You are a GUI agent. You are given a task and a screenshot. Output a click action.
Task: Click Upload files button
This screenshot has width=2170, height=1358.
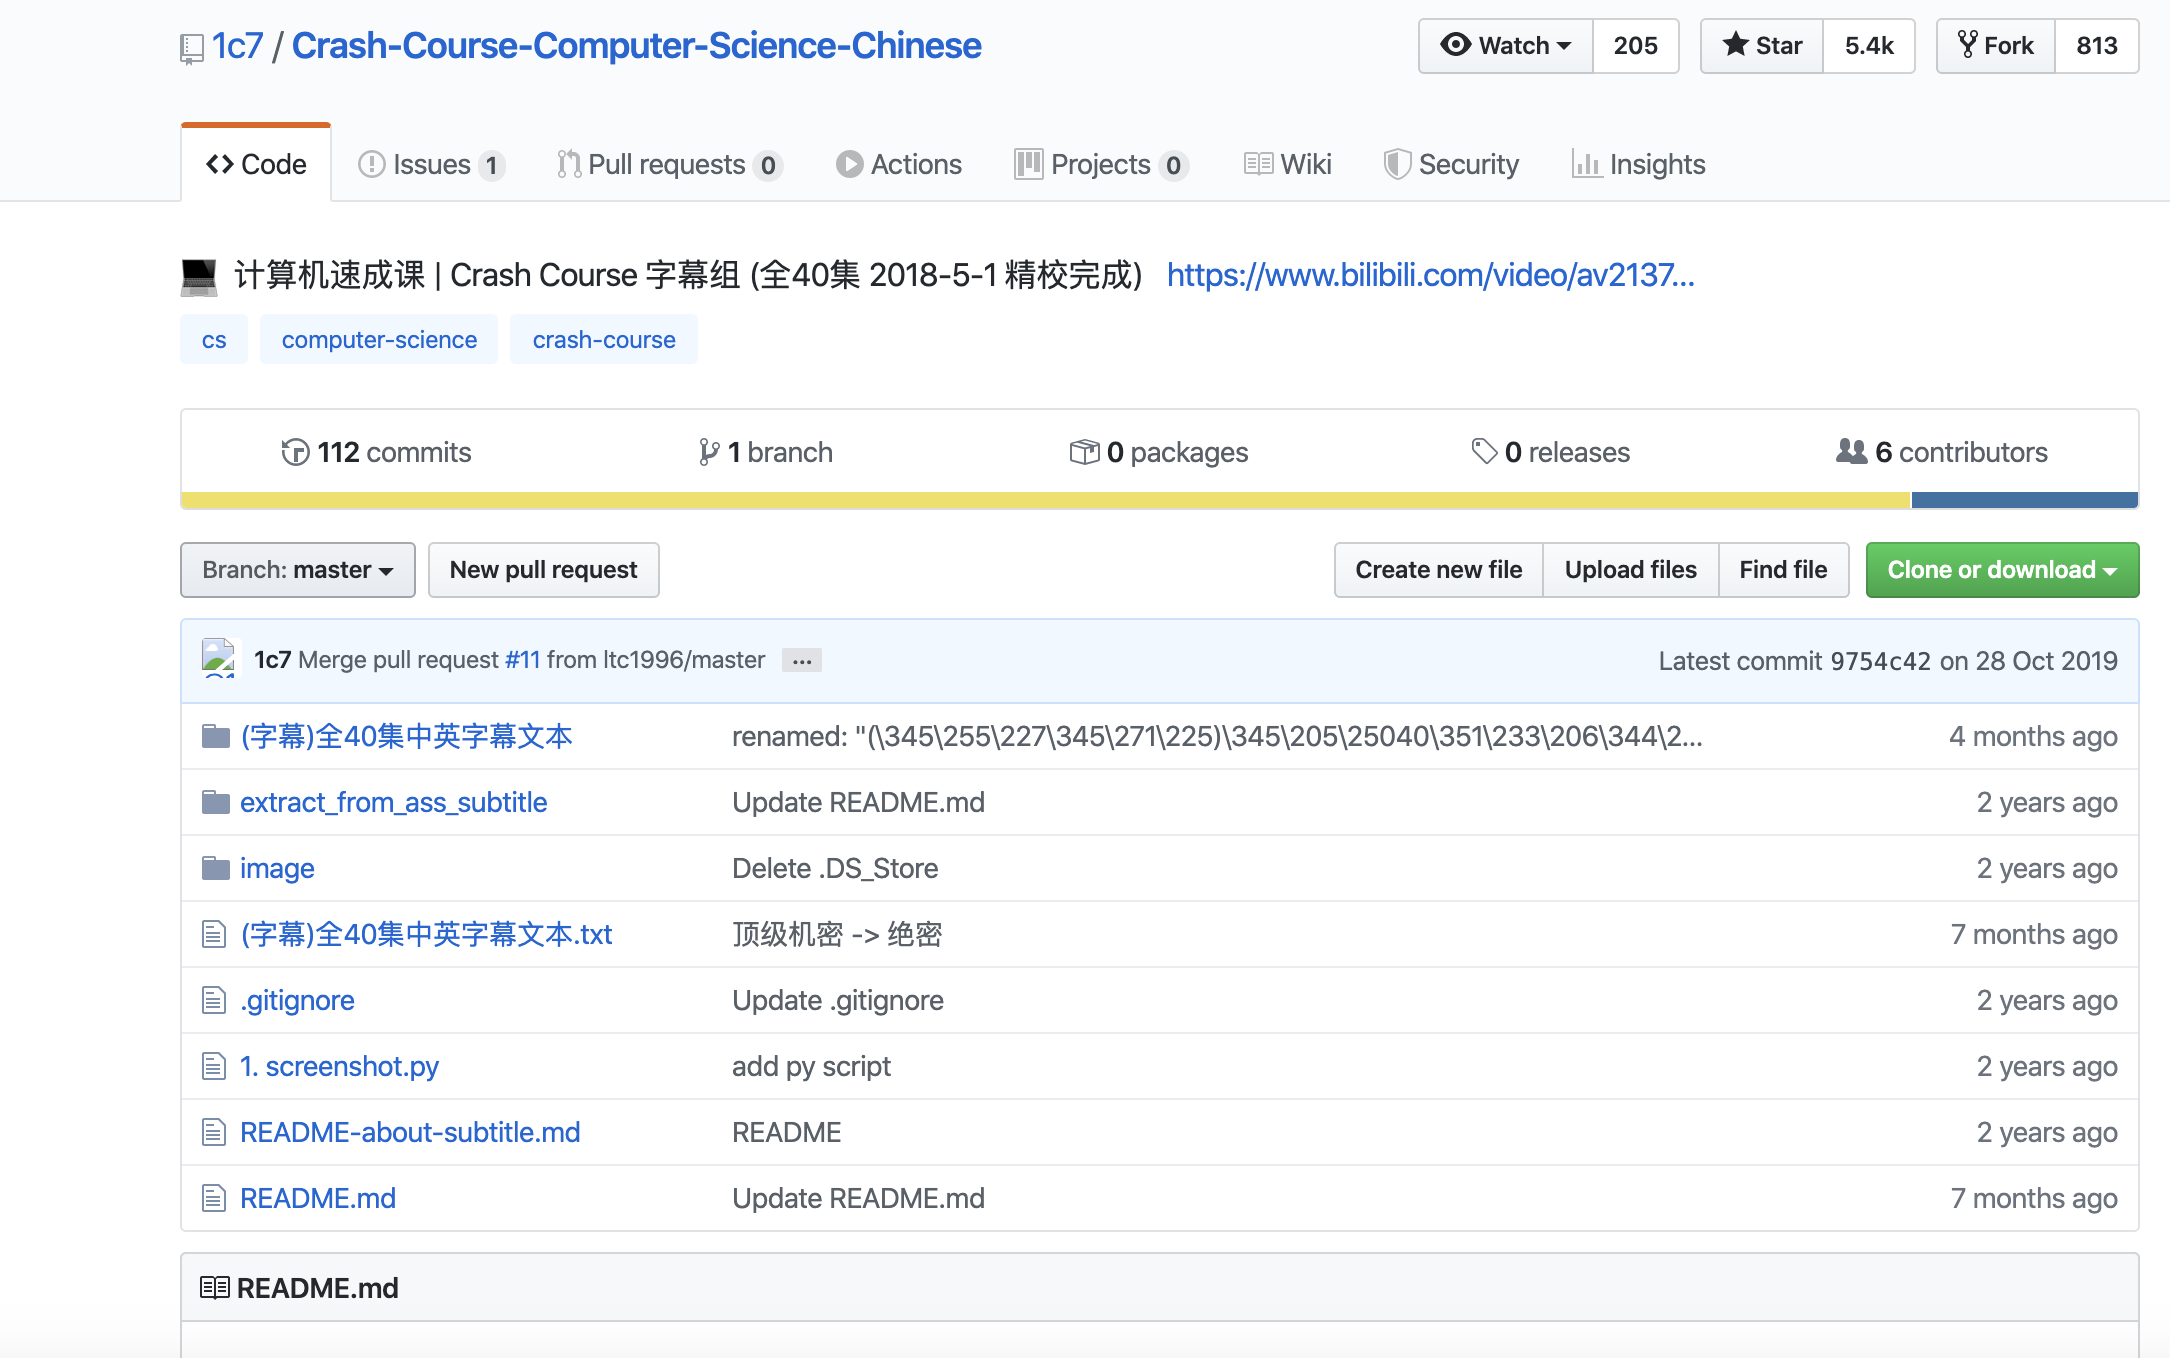click(1631, 570)
